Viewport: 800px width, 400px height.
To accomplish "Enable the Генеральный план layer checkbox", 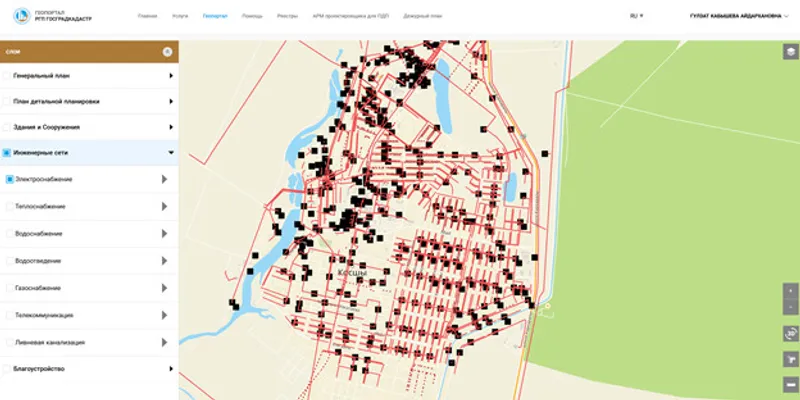I will click(x=7, y=76).
